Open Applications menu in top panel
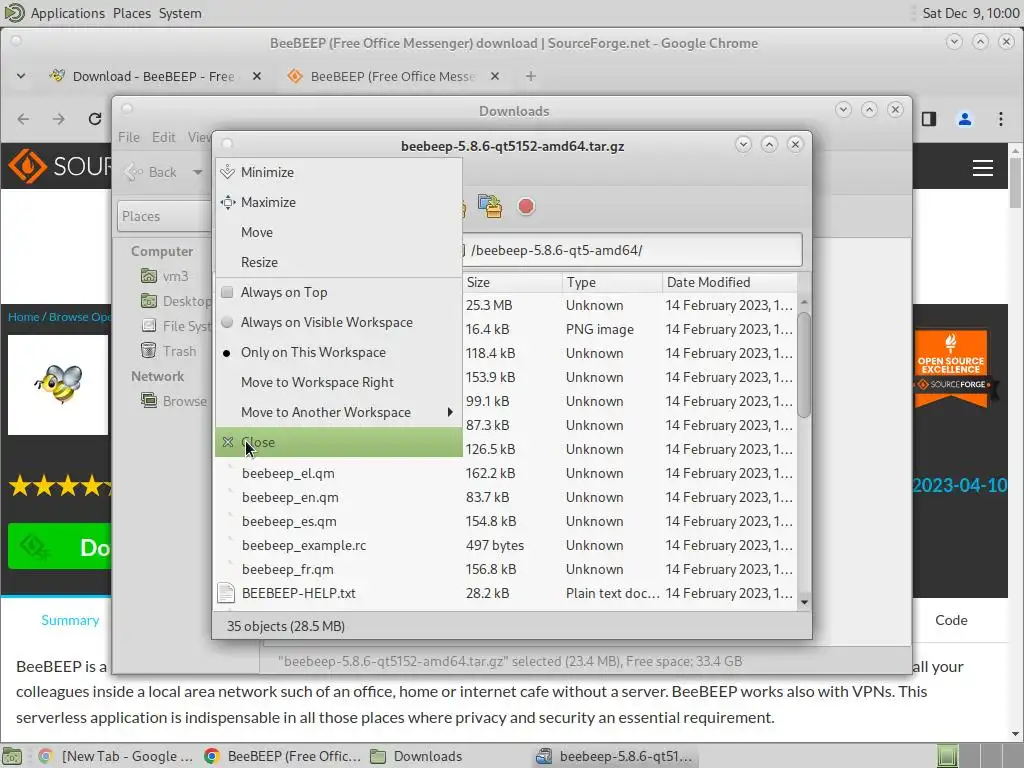The image size is (1024, 768). tap(67, 13)
